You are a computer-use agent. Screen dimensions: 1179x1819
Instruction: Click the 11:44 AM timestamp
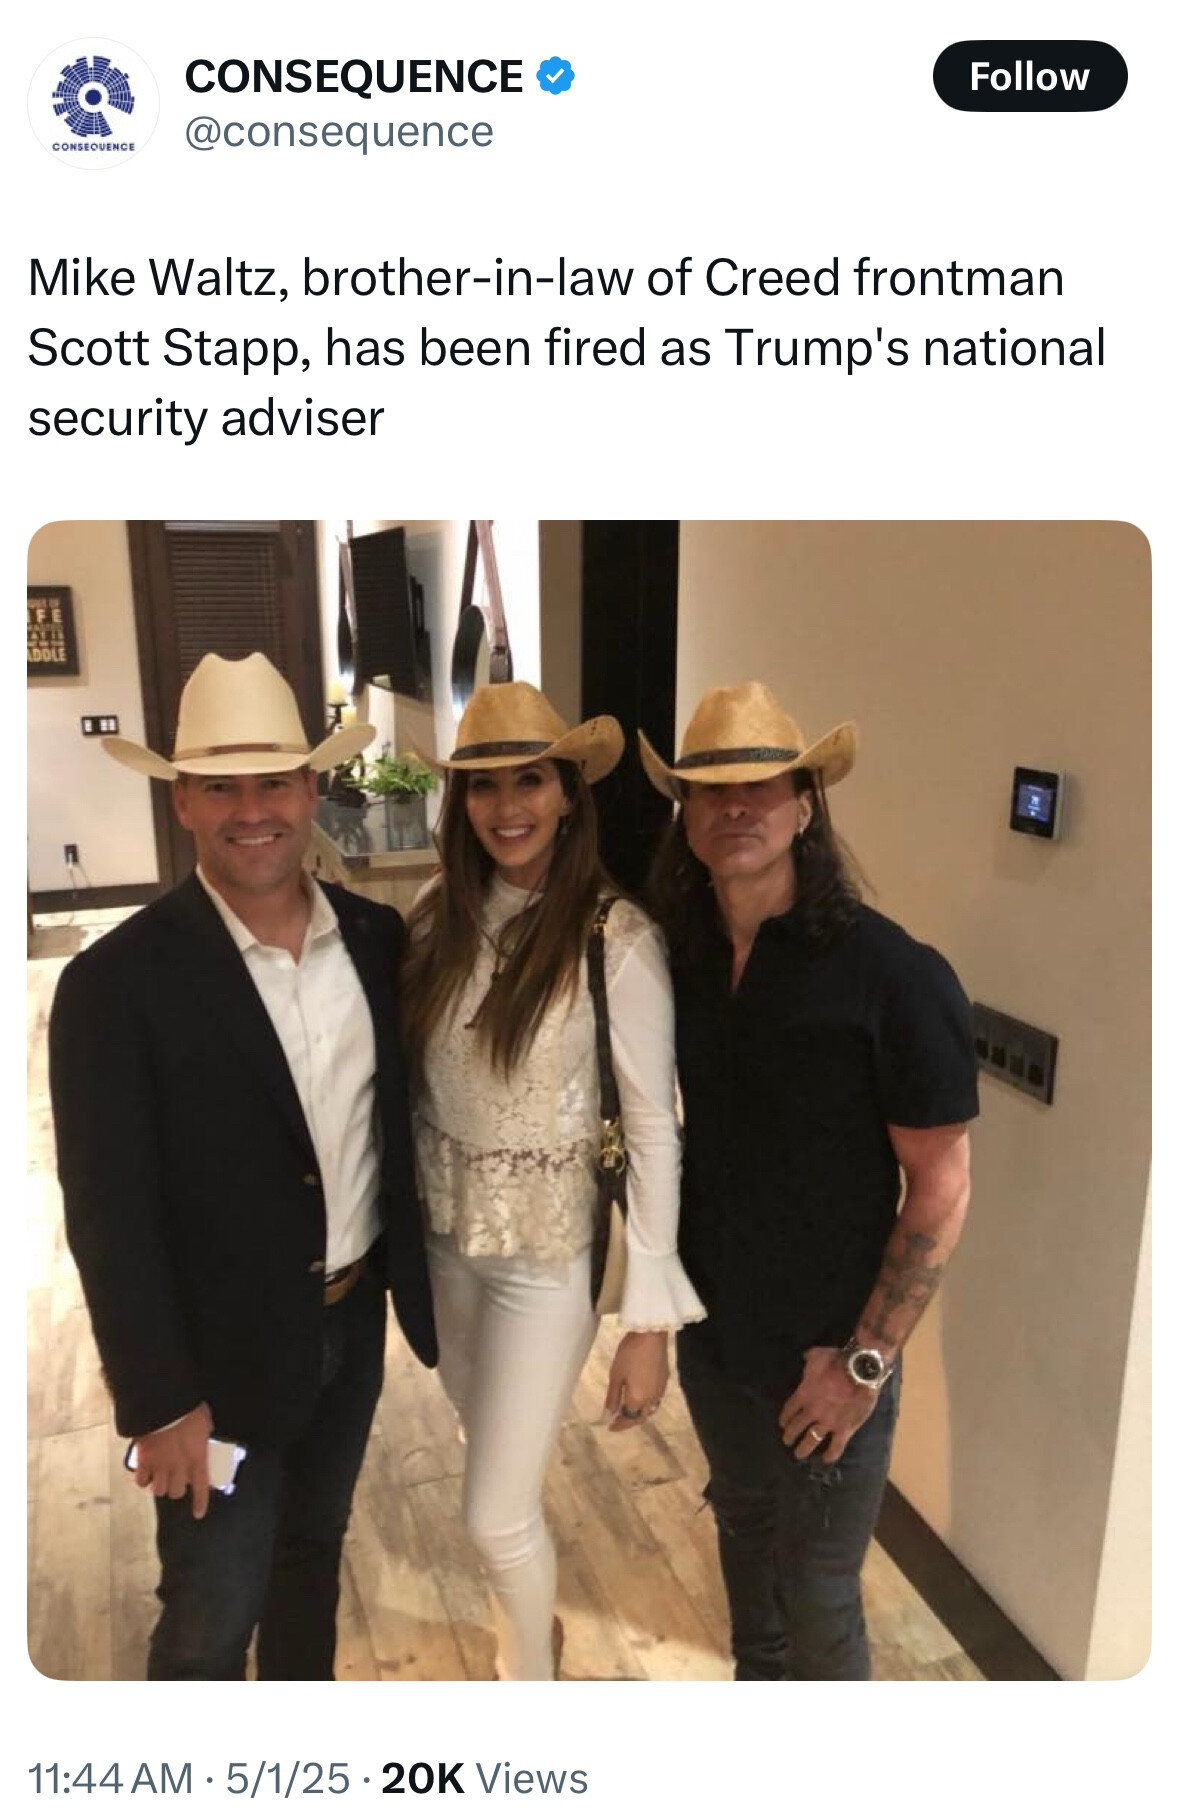[110, 1779]
